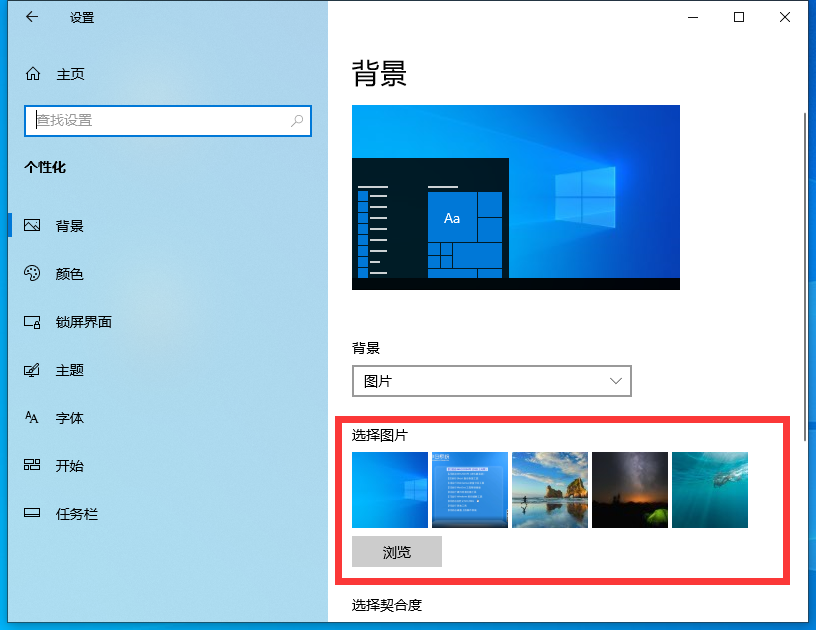Click the 主页 home icon
This screenshot has width=816, height=630.
point(33,74)
